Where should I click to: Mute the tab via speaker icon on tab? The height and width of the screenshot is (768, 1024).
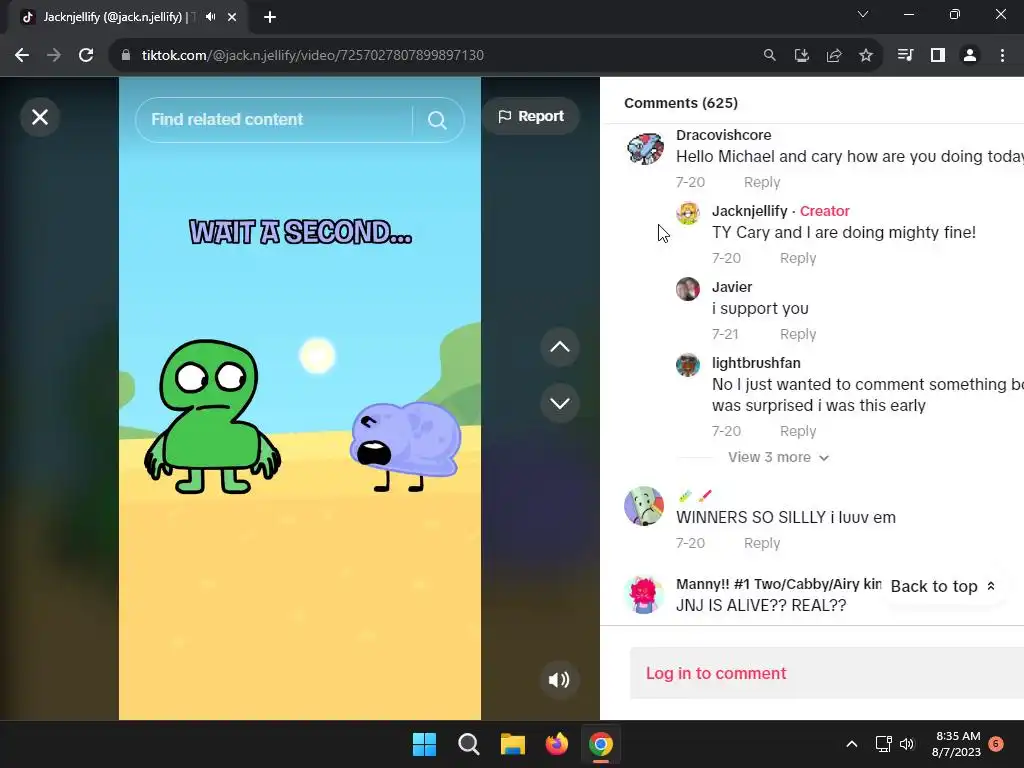(210, 17)
